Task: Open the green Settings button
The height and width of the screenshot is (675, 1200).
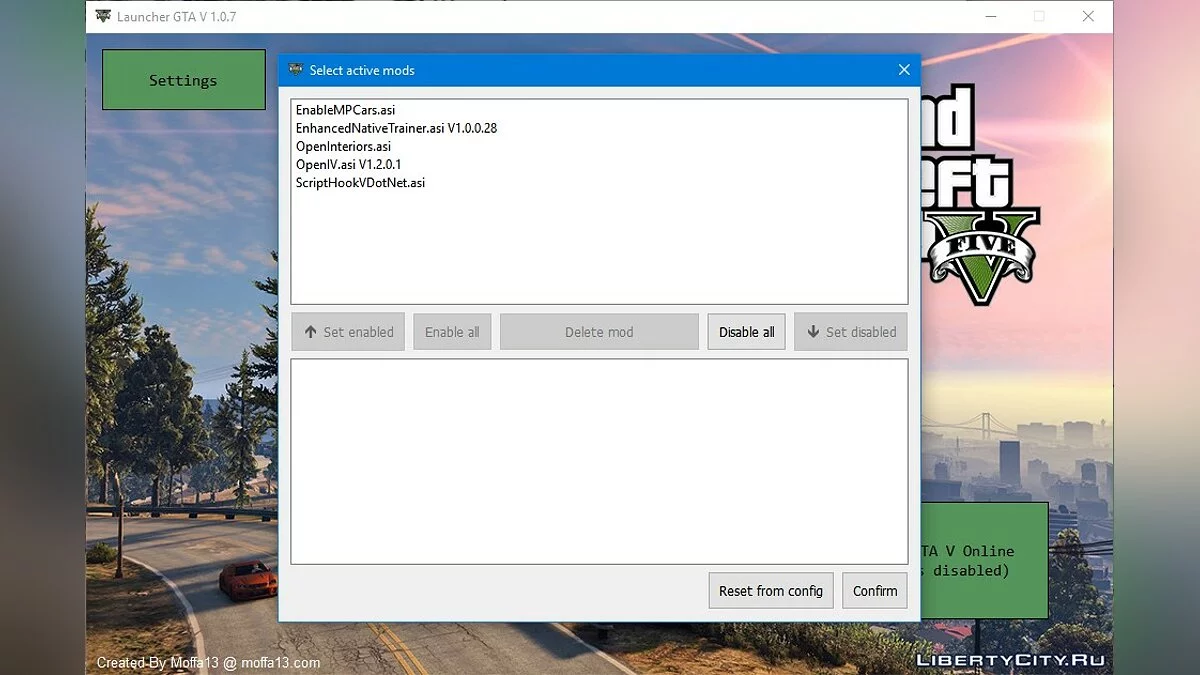Action: (x=183, y=80)
